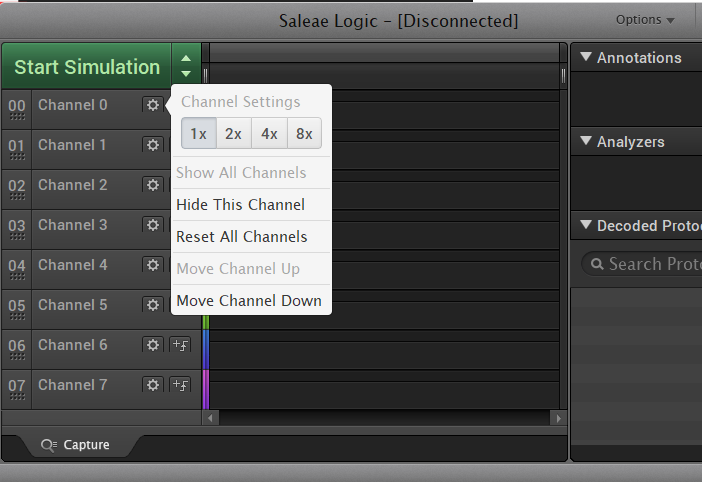Open Channel 7 settings gear
Screen dimensions: 702x482
pyautogui.click(x=152, y=385)
